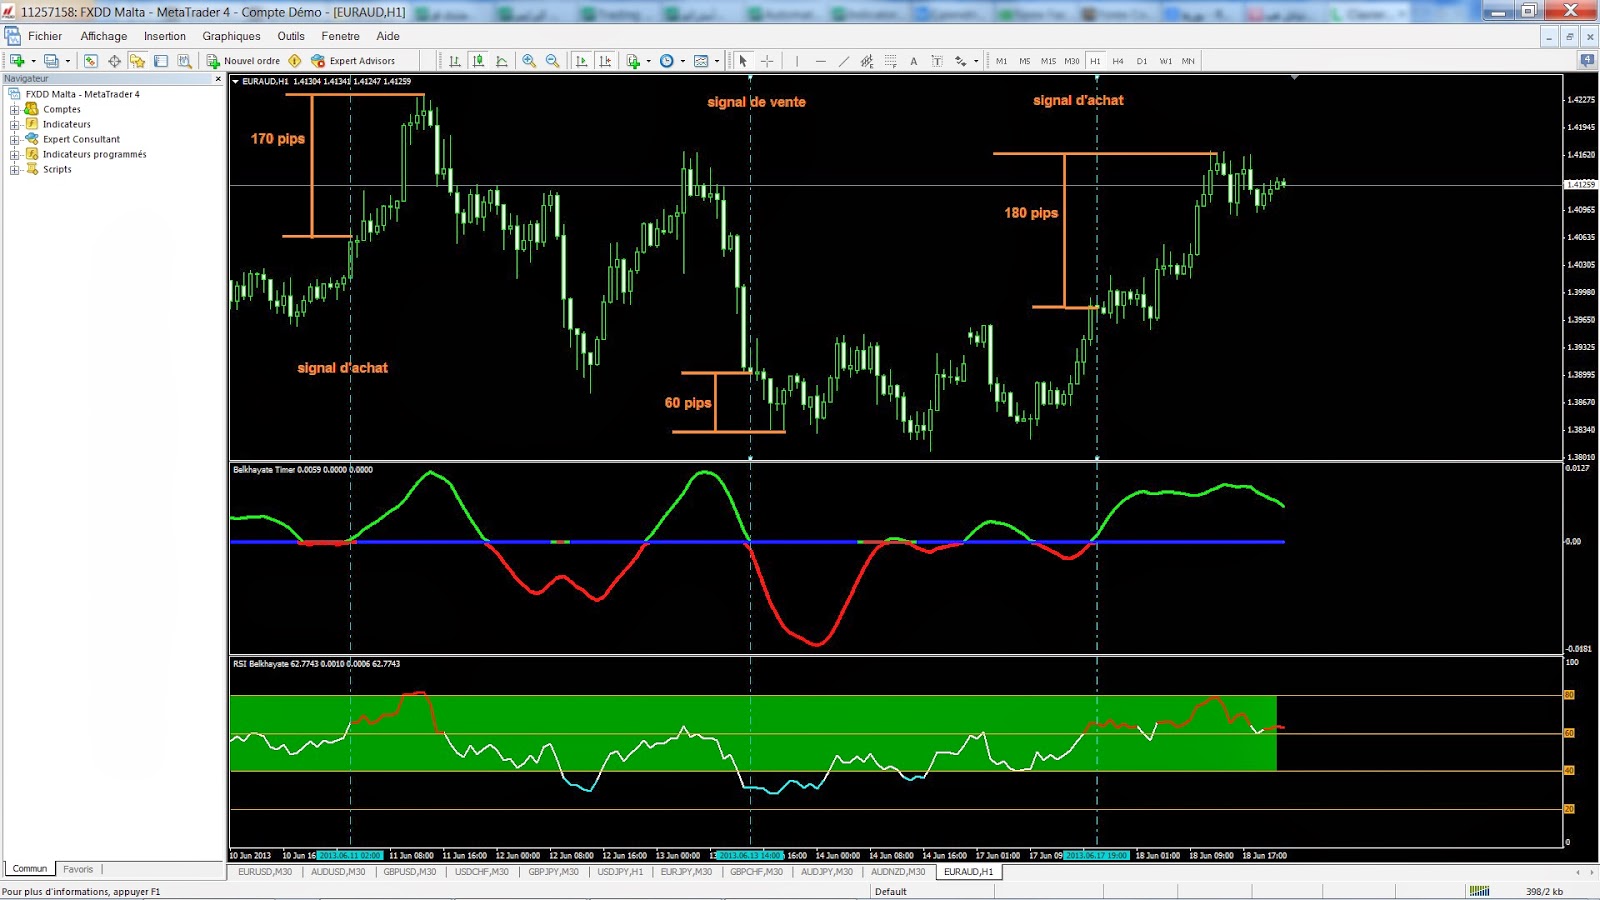The width and height of the screenshot is (1600, 900).
Task: Select the trendline drawing tool
Action: click(x=844, y=61)
